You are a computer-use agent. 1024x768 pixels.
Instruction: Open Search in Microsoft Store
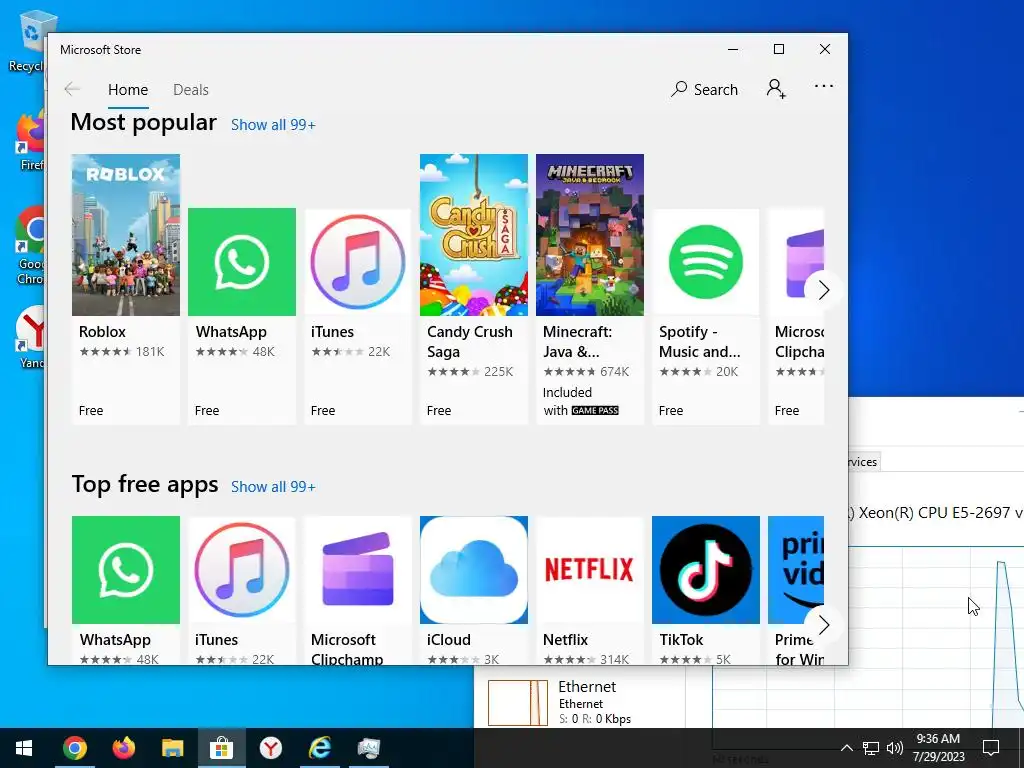pyautogui.click(x=704, y=89)
